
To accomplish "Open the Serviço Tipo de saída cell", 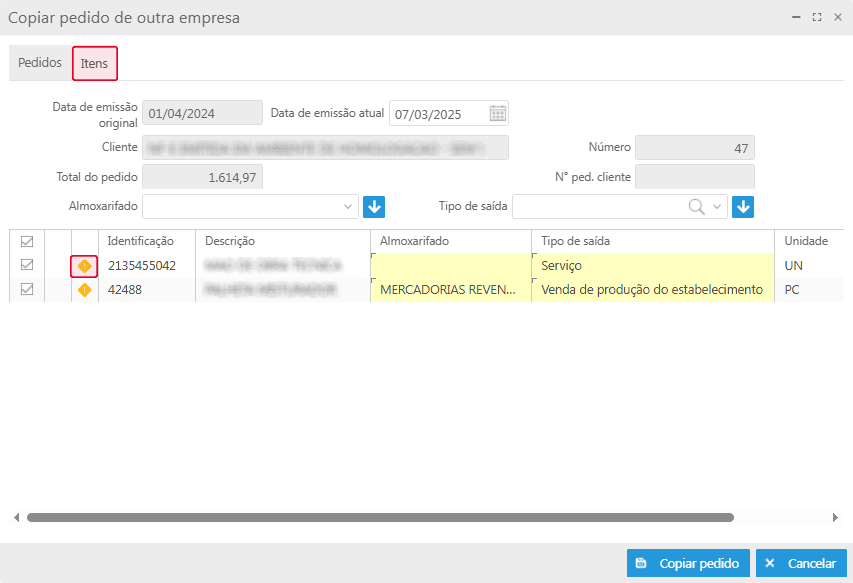I will click(652, 266).
